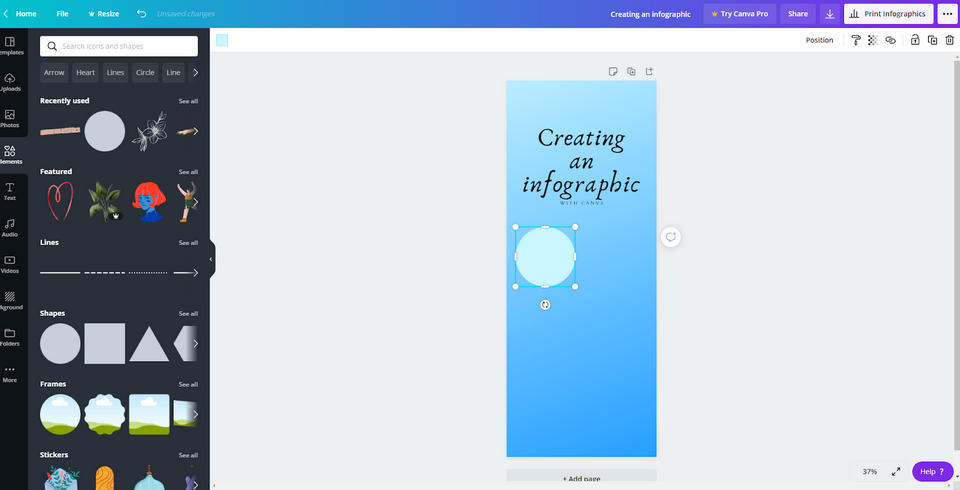Open the Folders sidebar tab
This screenshot has height=490, width=960.
pyautogui.click(x=10, y=337)
